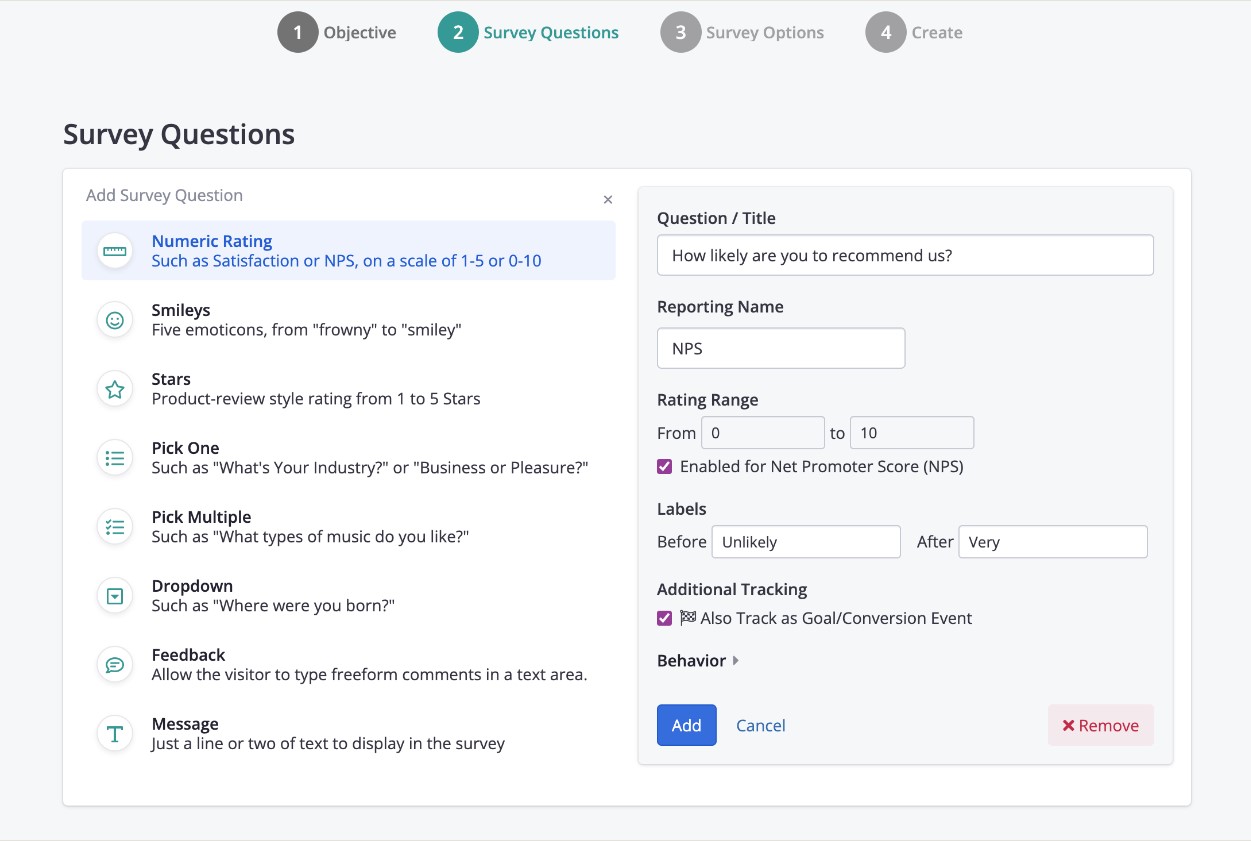
Task: Select 'Just a line or two of text' description
Action: (x=328, y=744)
